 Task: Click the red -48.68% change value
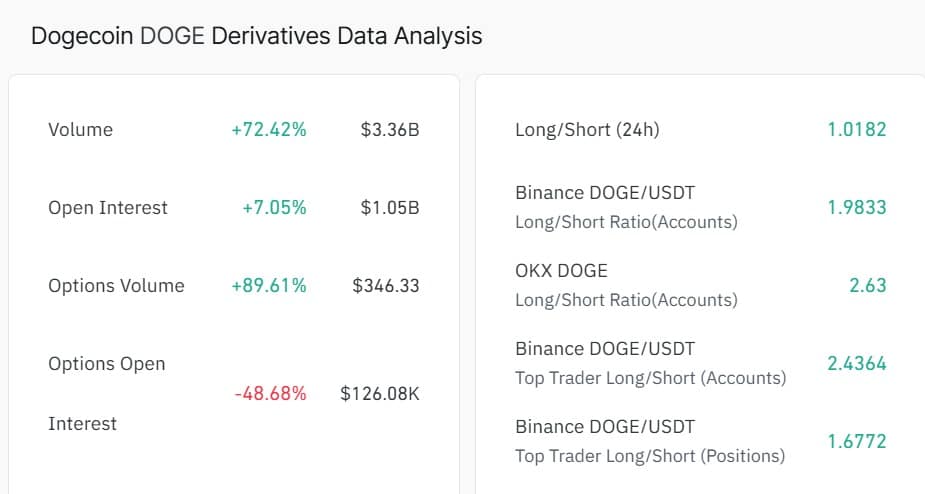pos(270,394)
